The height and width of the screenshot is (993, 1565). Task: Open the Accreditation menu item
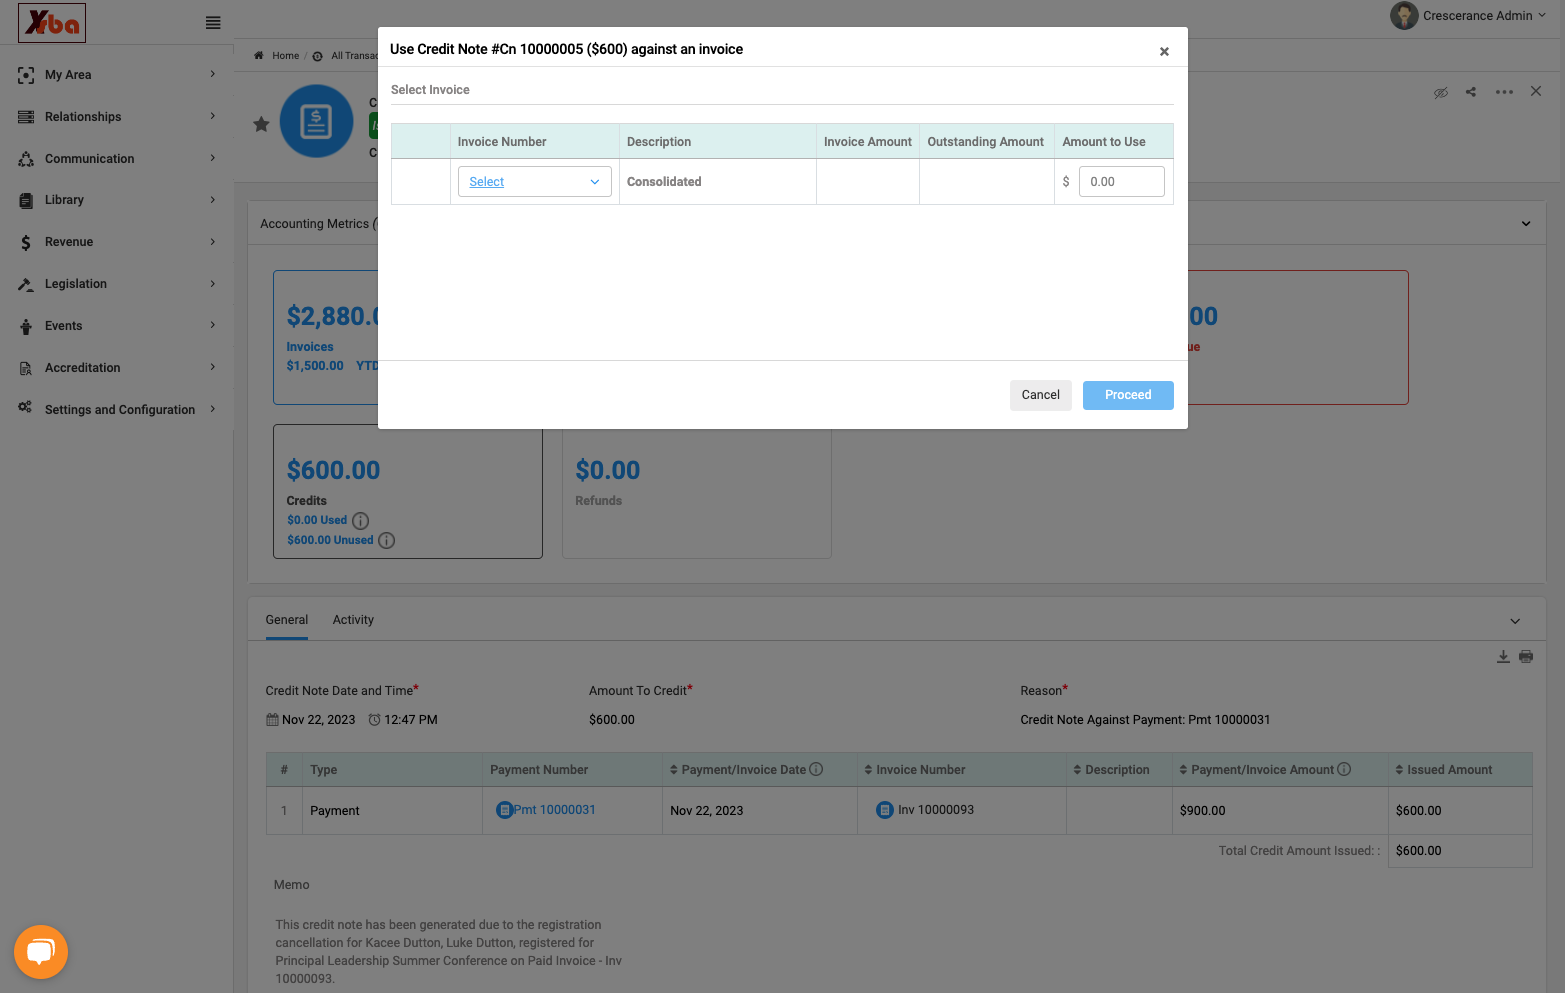tap(117, 368)
